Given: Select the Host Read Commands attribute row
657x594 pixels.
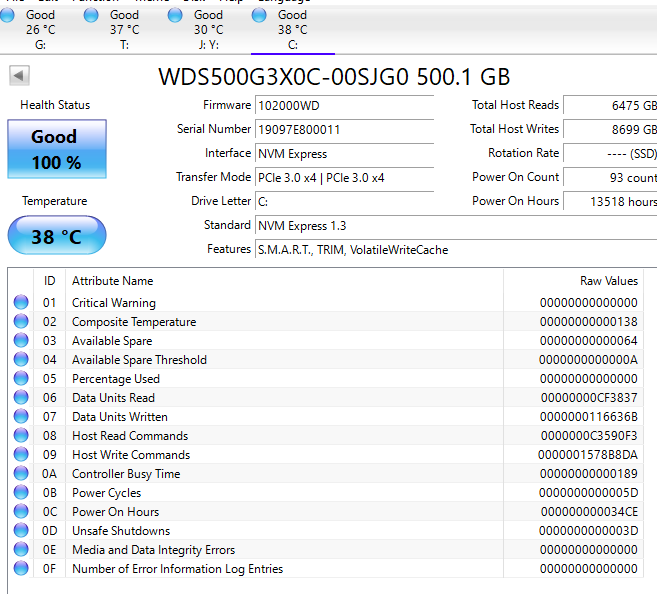Looking at the screenshot, I should [x=326, y=436].
